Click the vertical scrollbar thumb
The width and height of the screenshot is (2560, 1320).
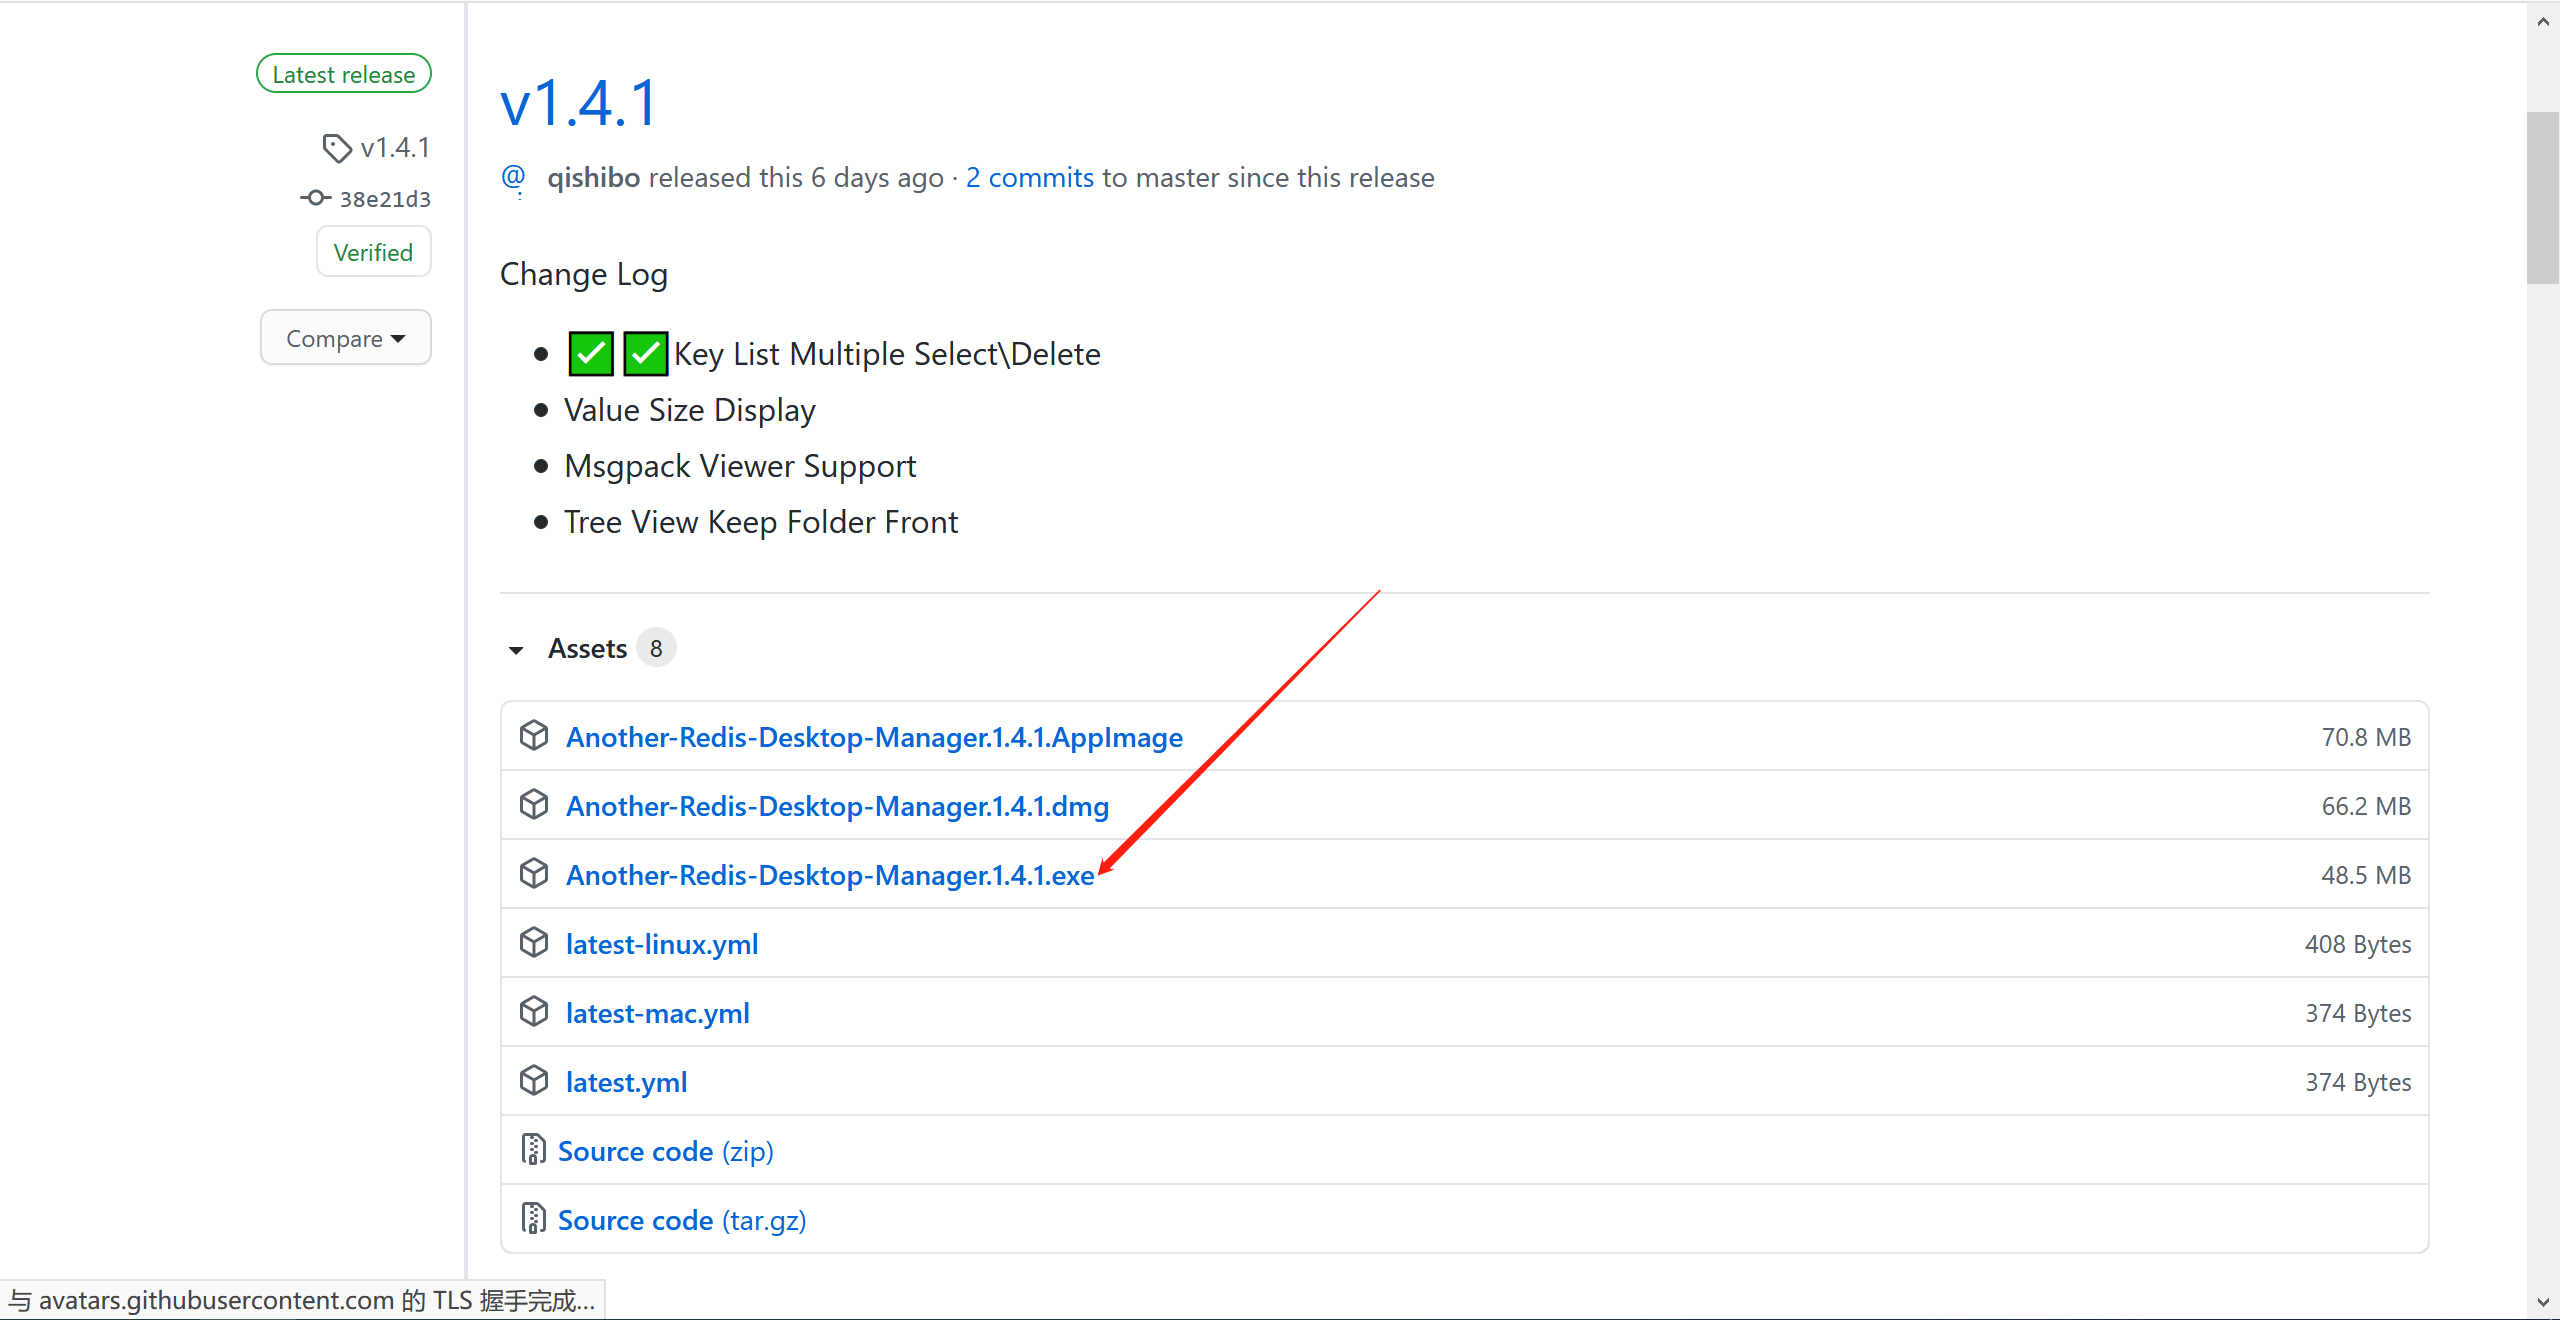(x=2543, y=198)
